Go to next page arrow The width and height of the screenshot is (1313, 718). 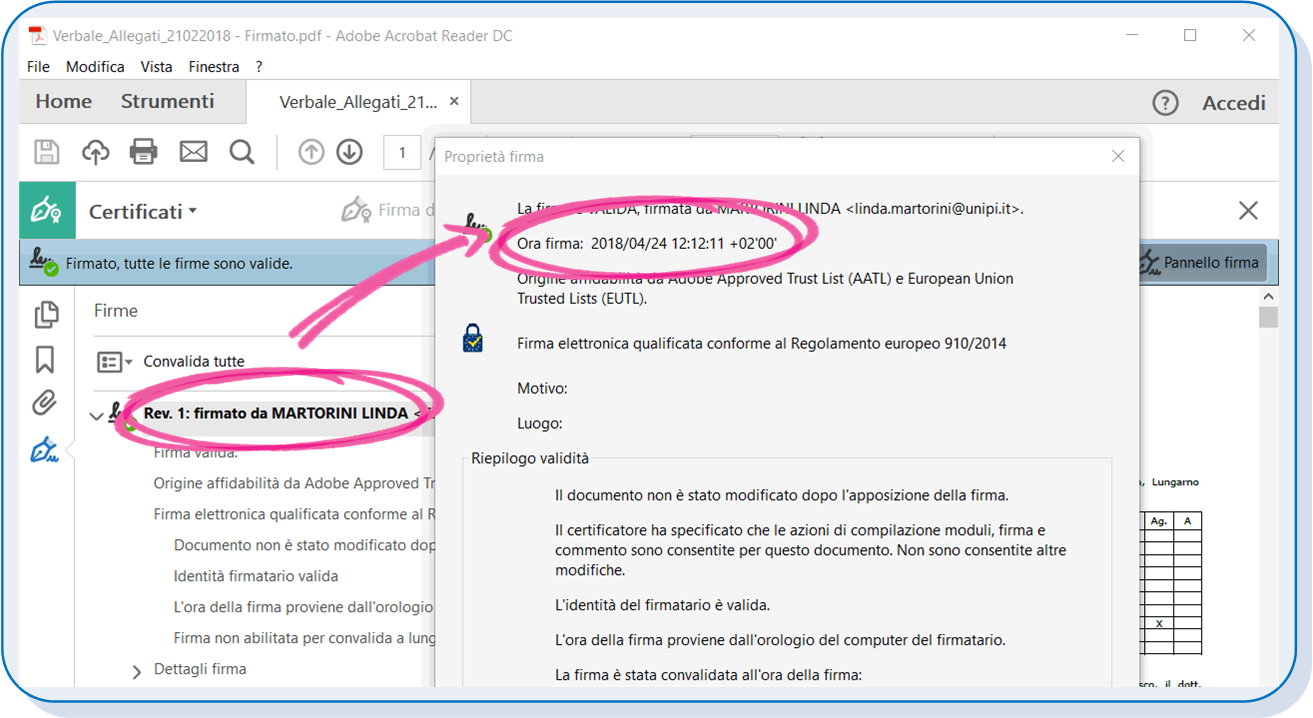click(x=349, y=152)
